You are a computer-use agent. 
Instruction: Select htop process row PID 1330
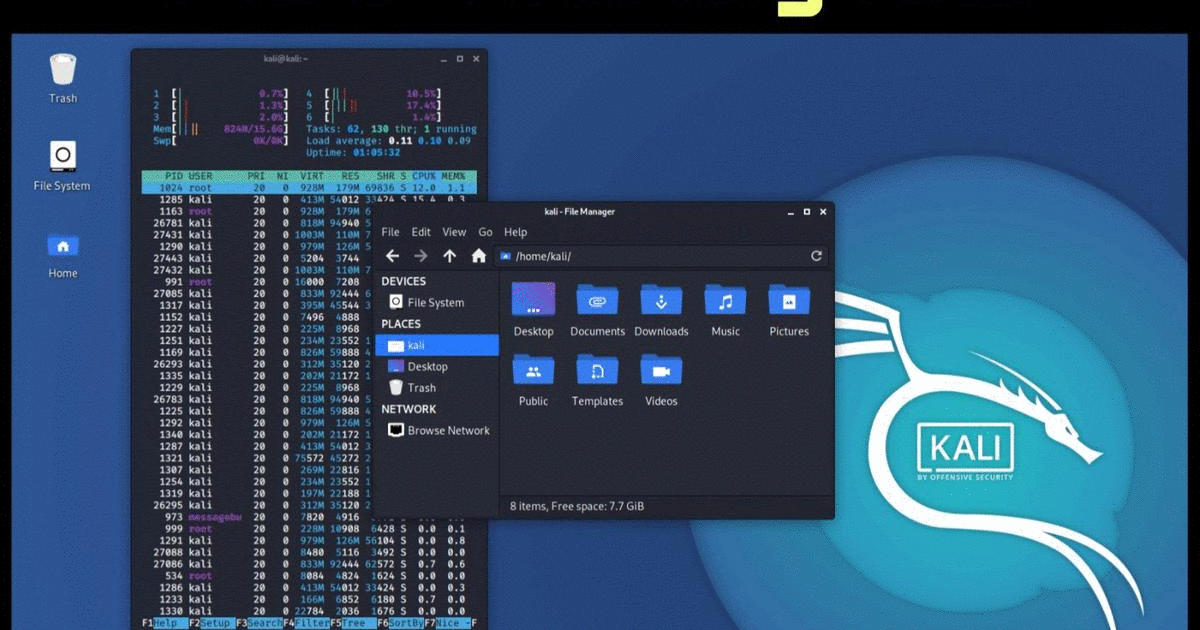tap(309, 611)
